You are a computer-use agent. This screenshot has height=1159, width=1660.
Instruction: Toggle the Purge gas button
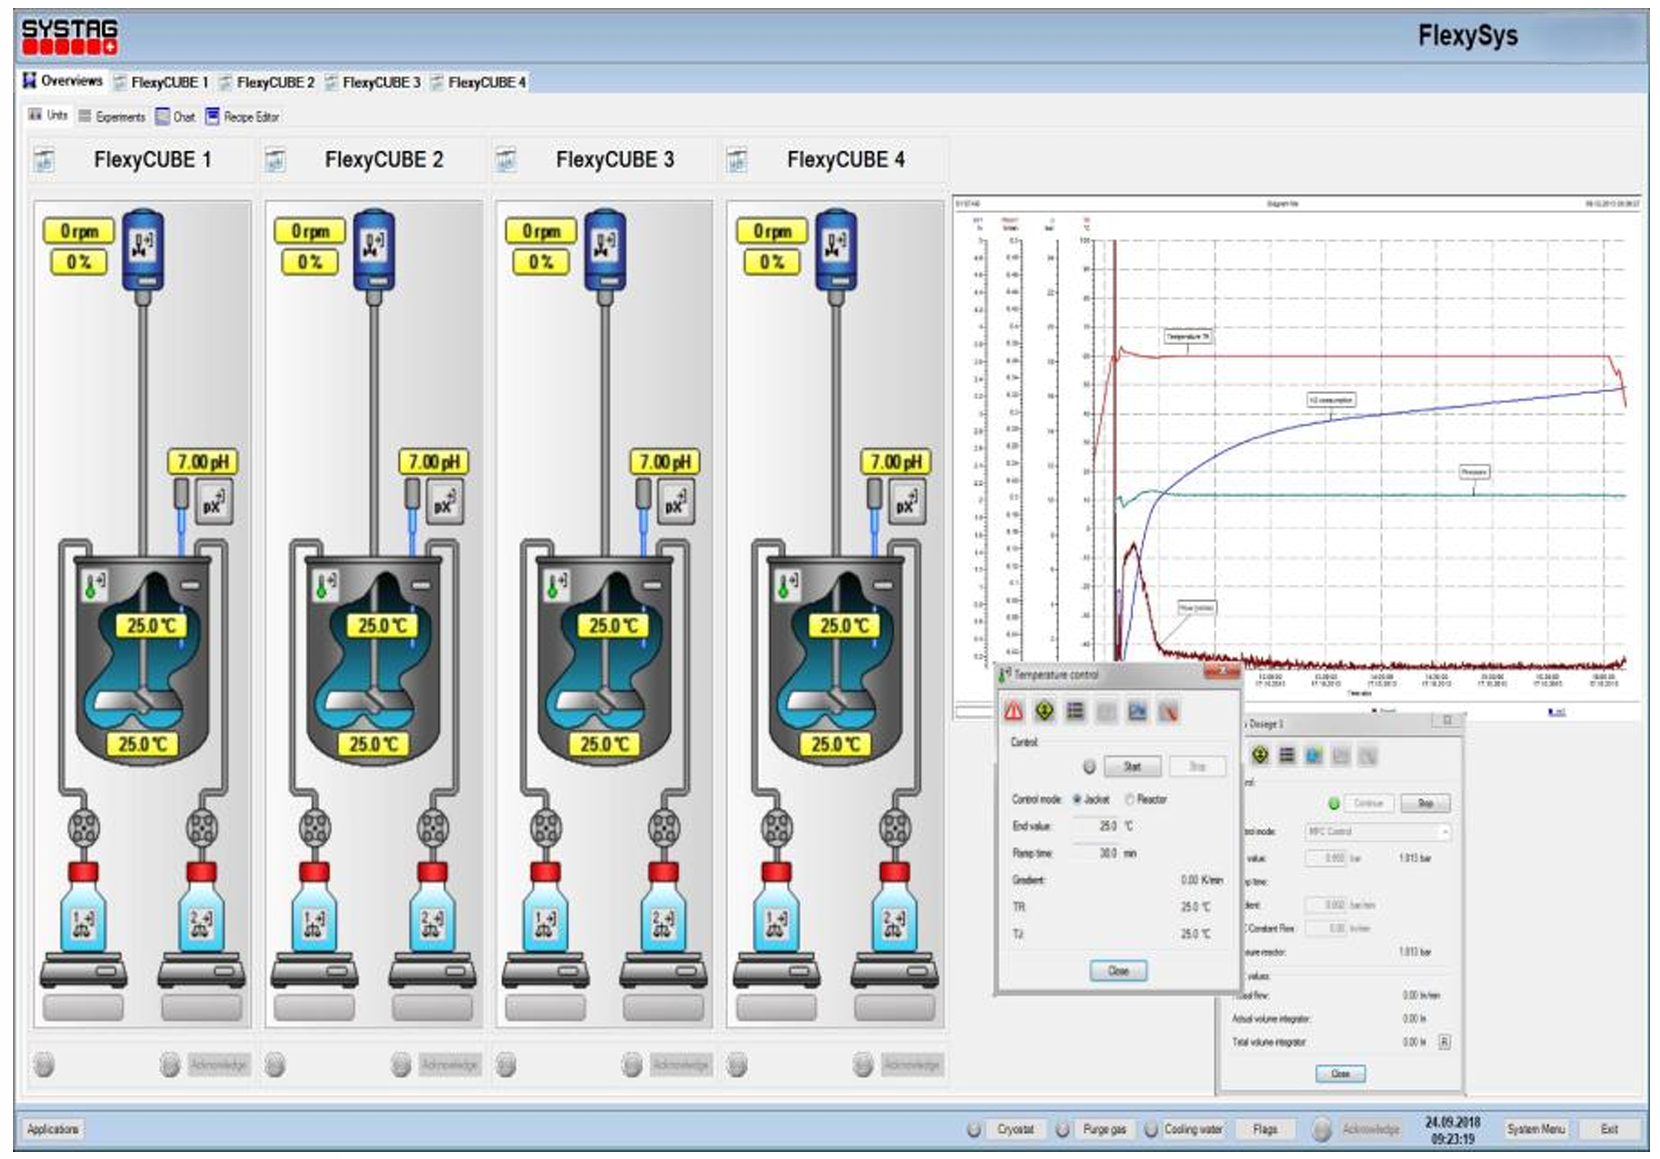(1104, 1129)
